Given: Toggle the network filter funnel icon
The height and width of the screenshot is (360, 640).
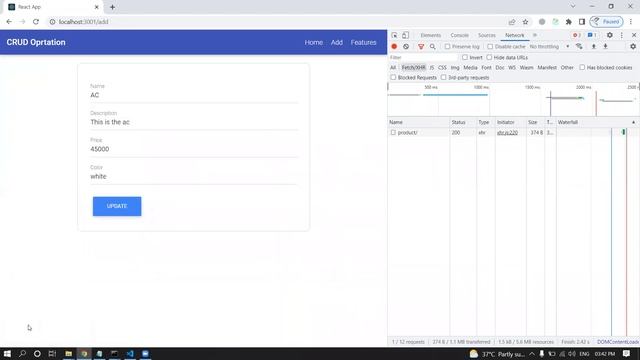Looking at the screenshot, I should (421, 47).
